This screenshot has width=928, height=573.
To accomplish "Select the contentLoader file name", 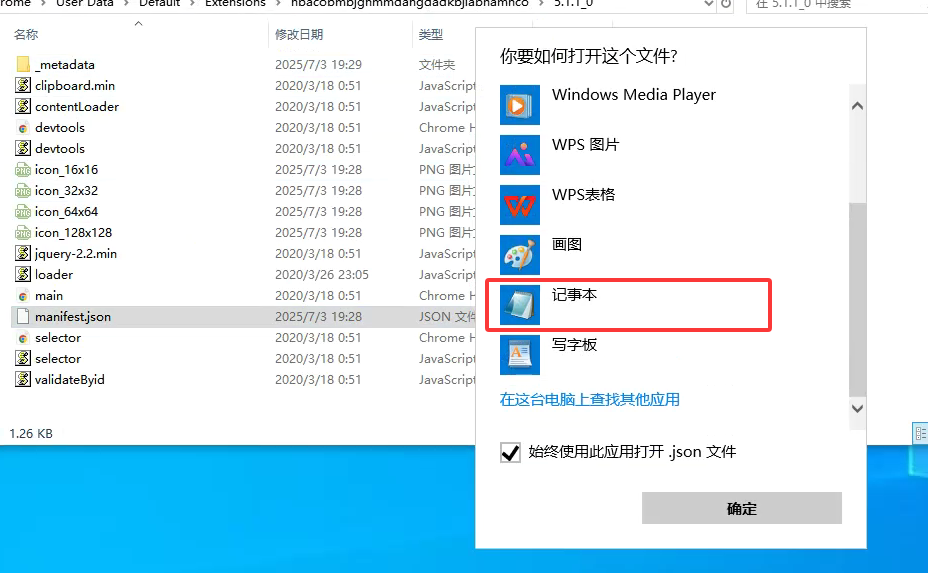I will (x=77, y=107).
